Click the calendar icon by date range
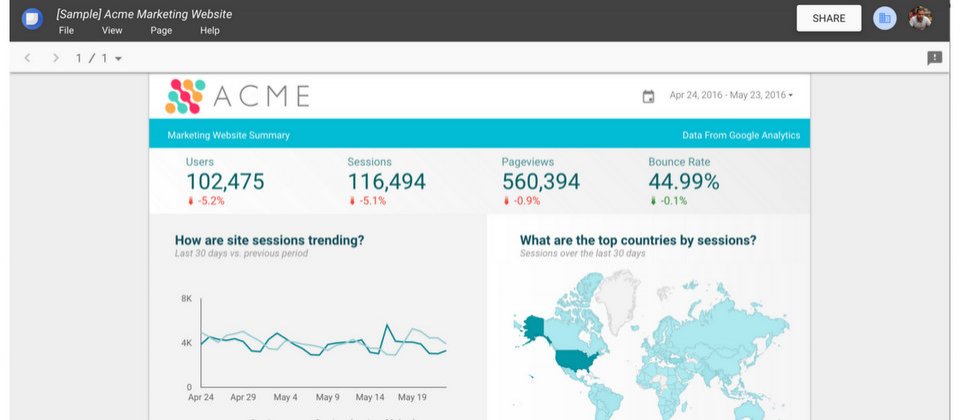 (x=648, y=96)
